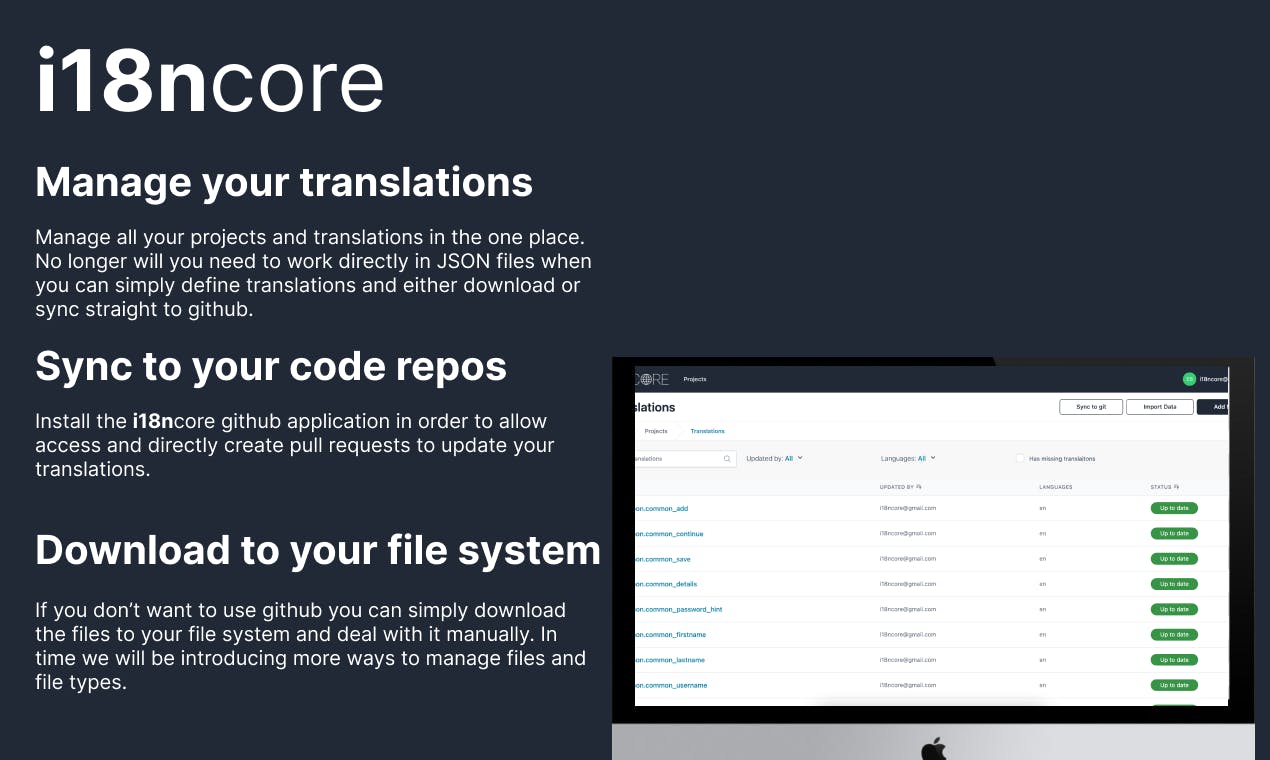Click the 'en' language cell in the common_password_hint row

(x=1042, y=609)
